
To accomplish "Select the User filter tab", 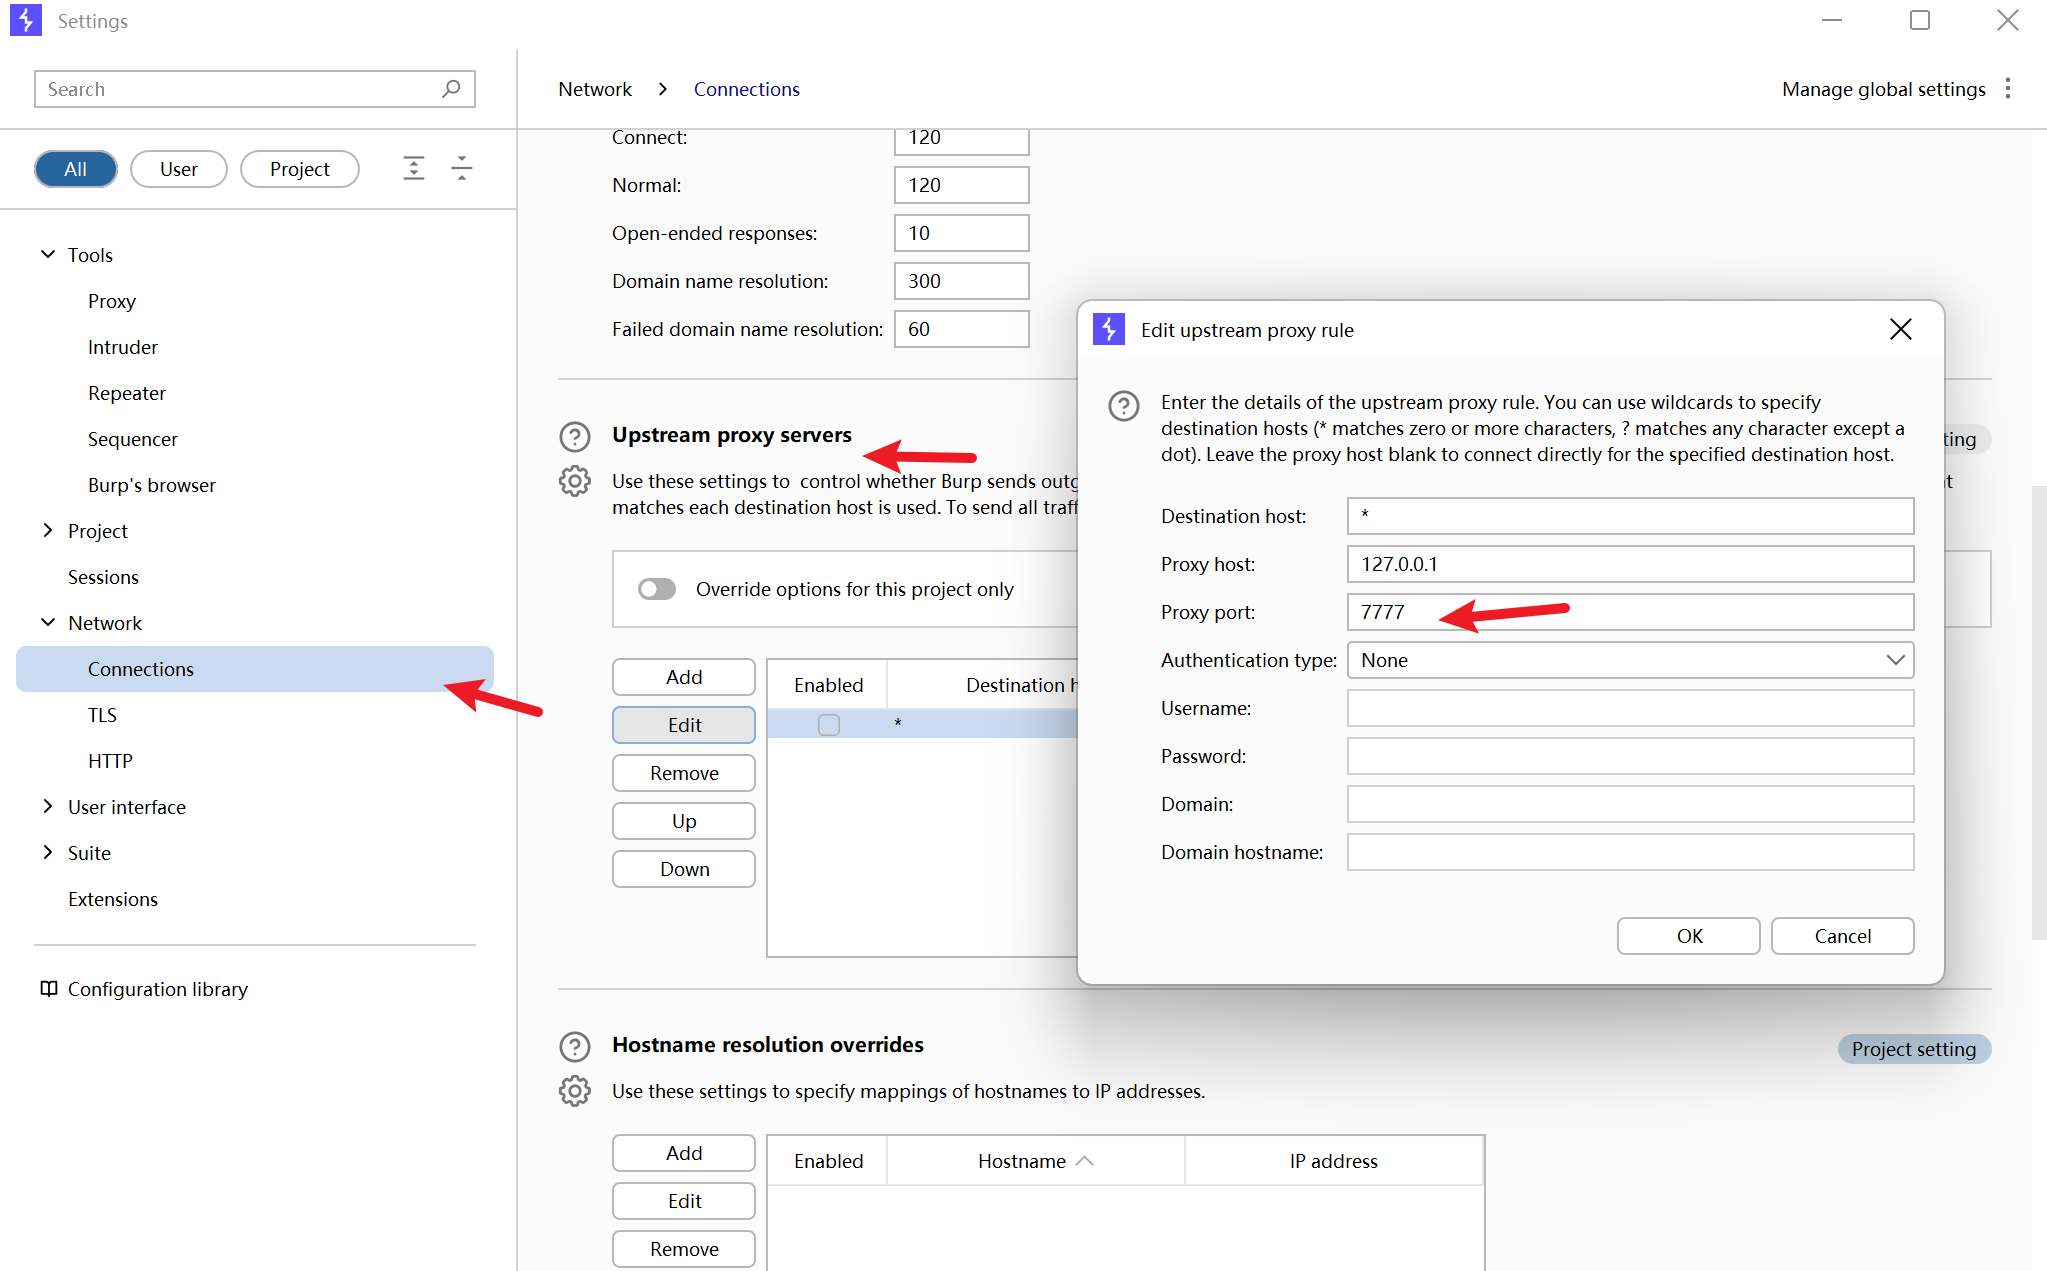I will [179, 169].
